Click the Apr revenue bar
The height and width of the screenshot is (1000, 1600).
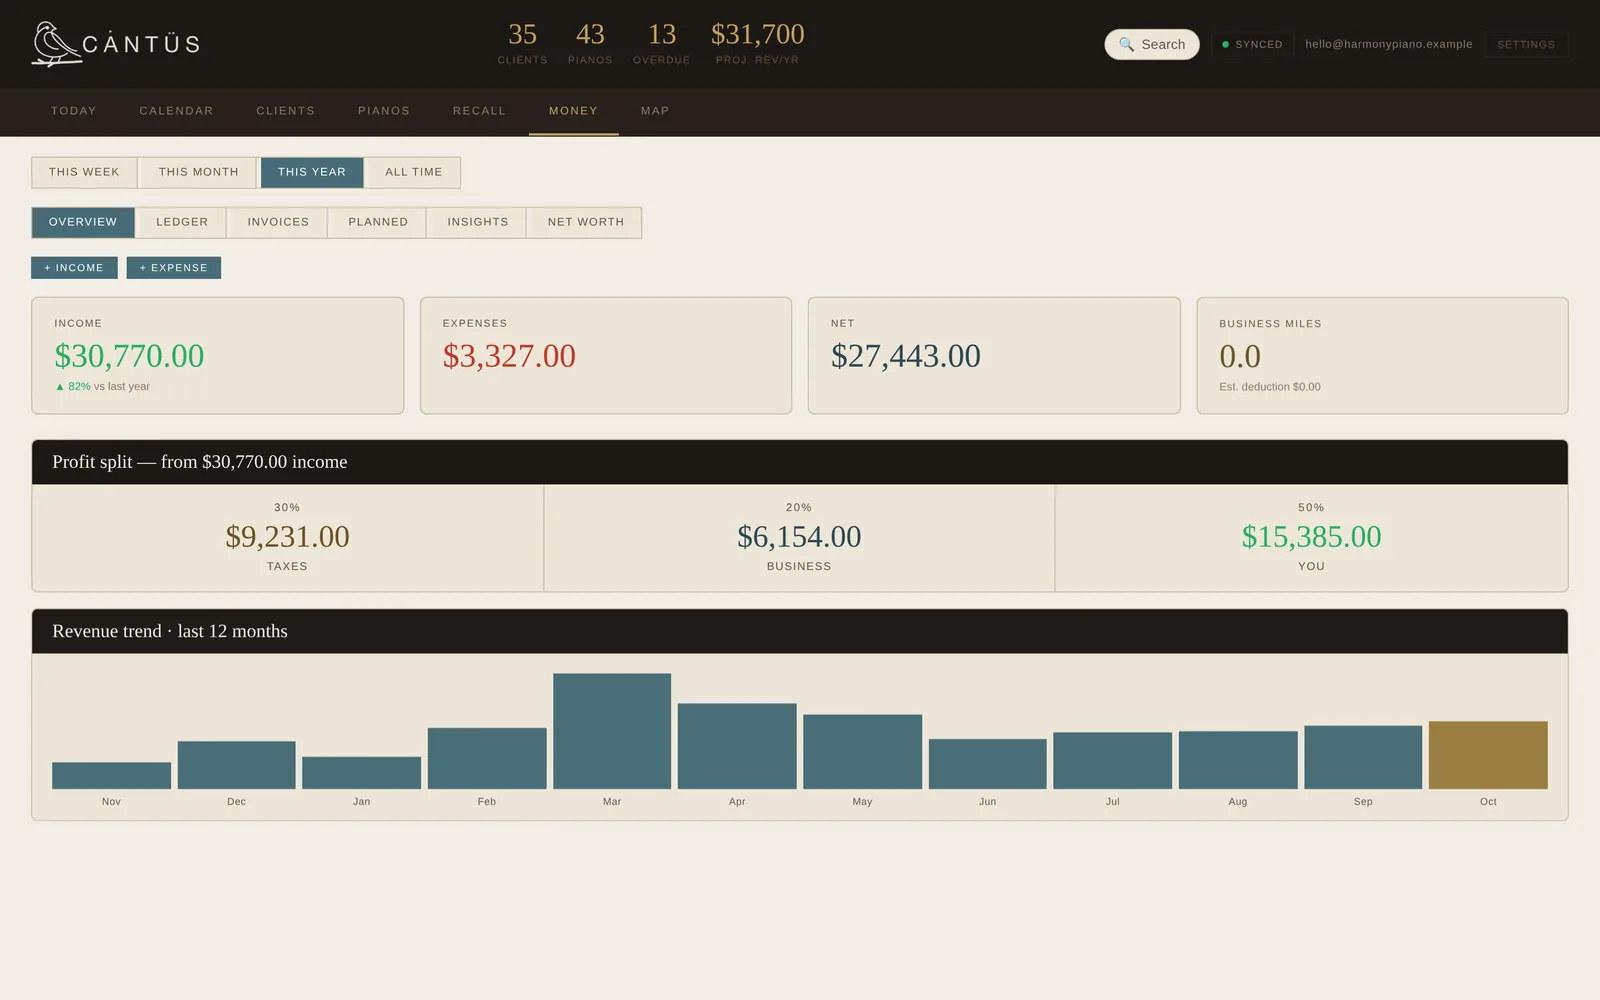point(737,746)
